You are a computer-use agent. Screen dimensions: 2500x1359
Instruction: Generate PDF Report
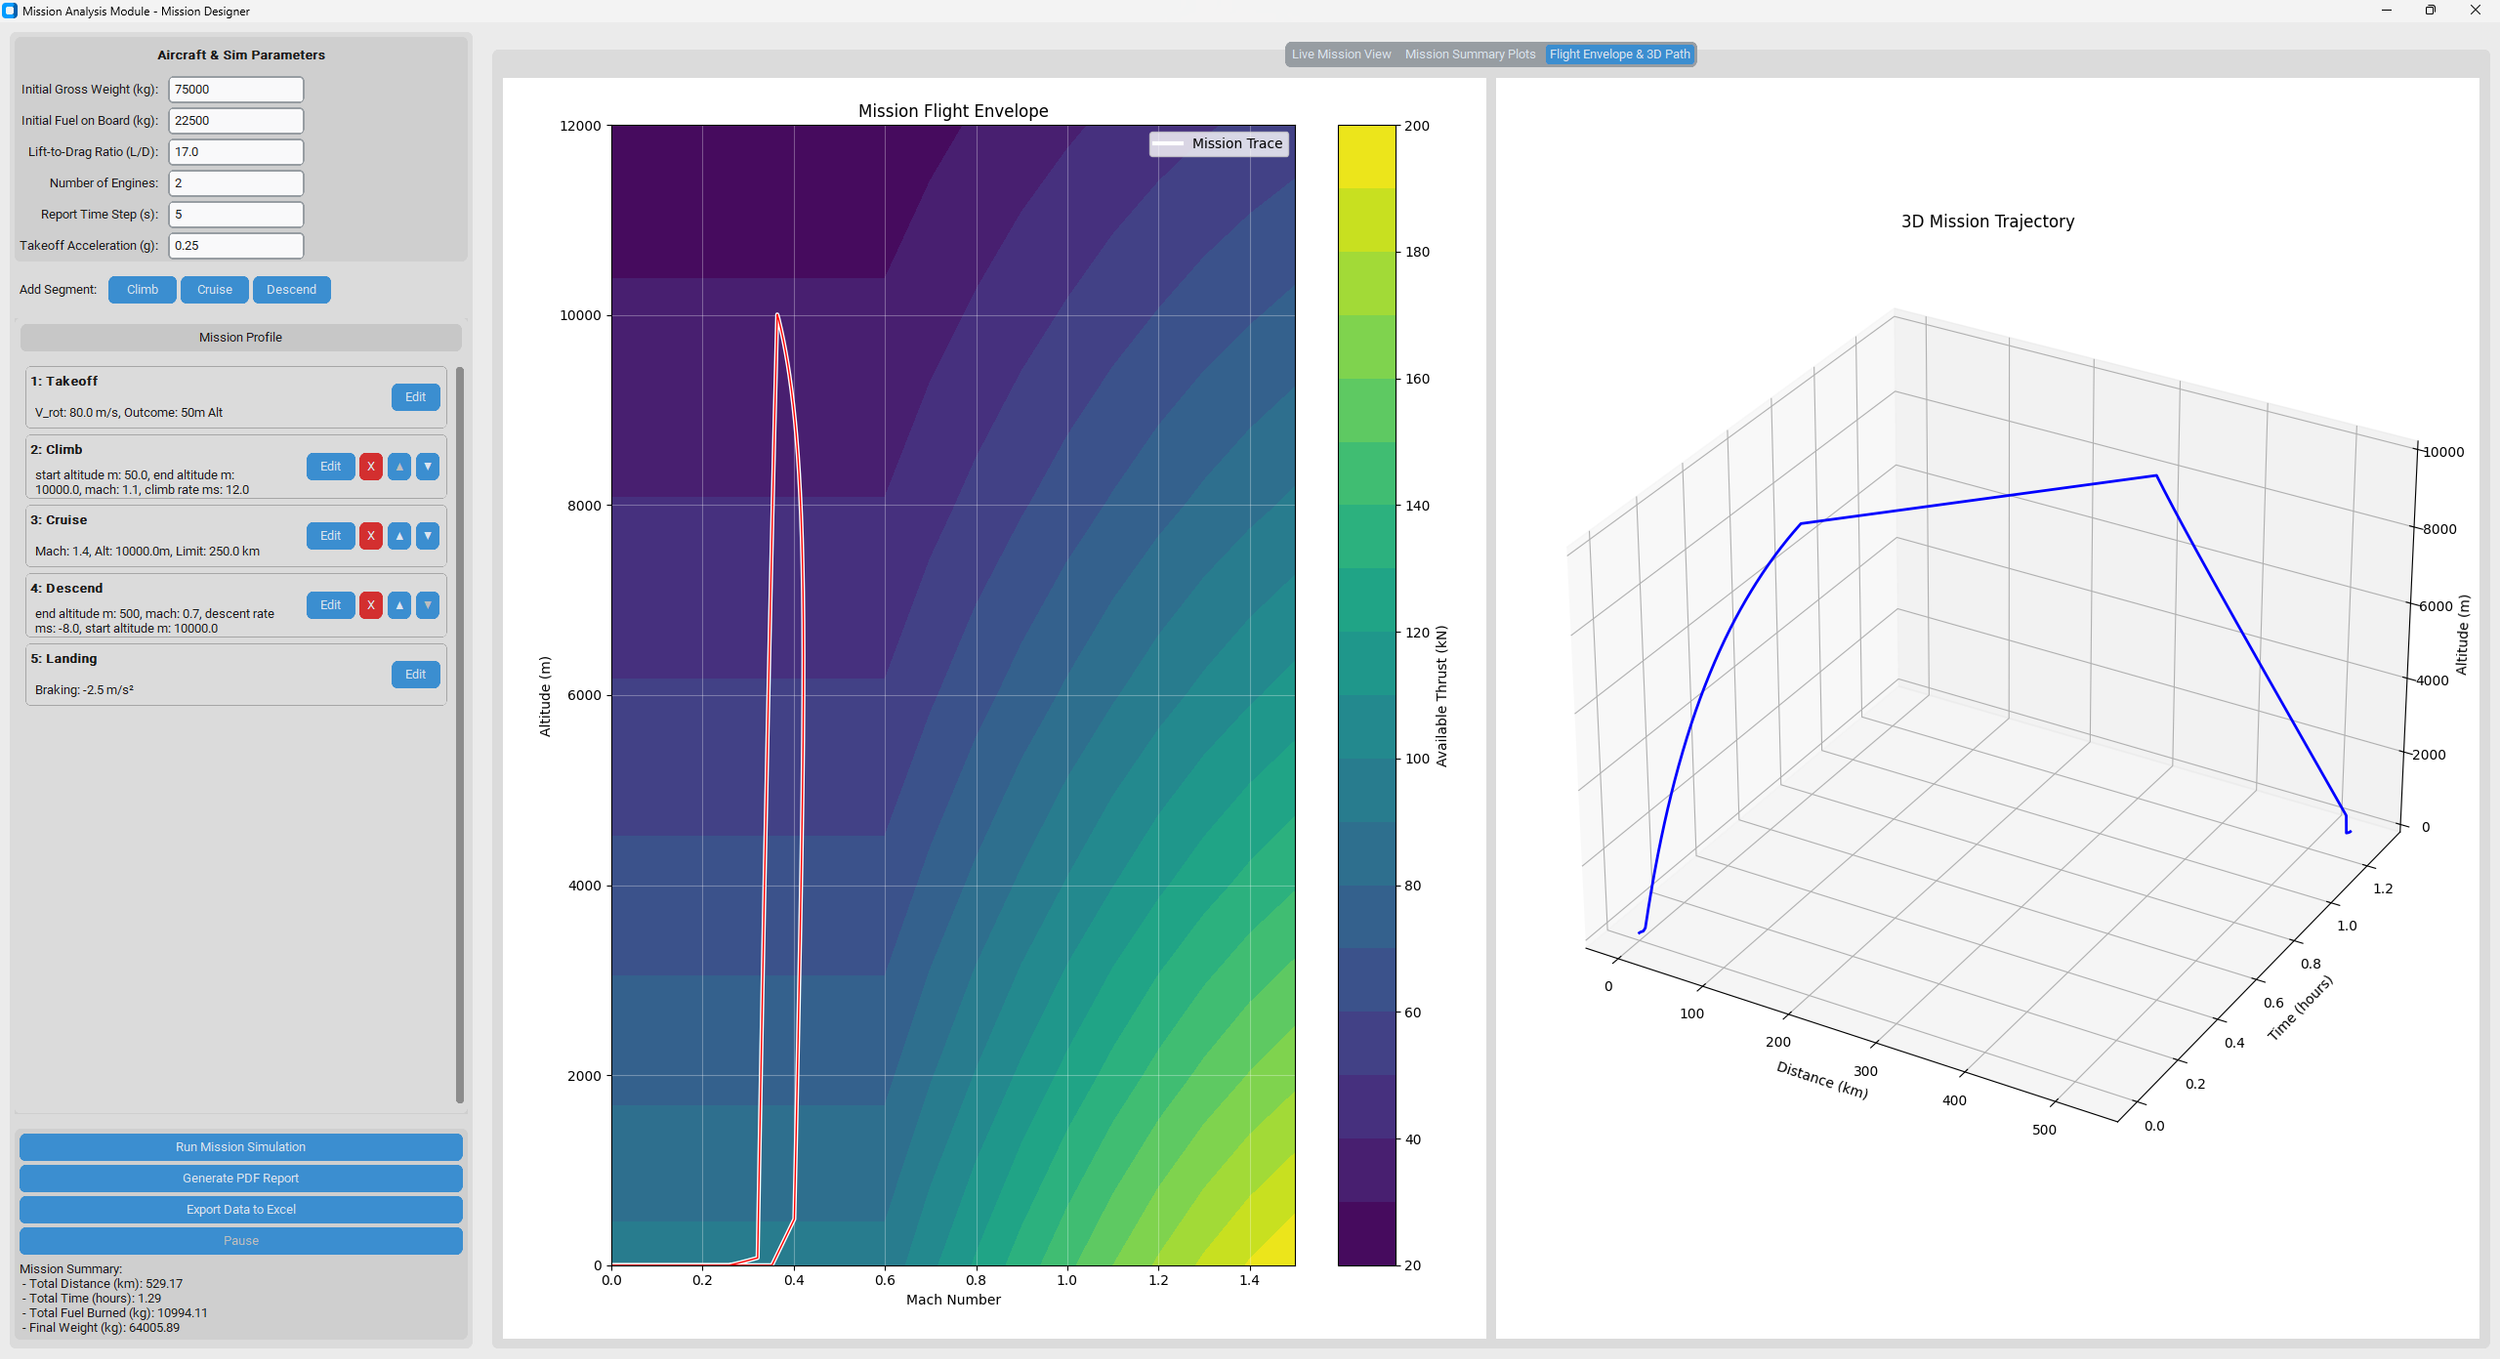(x=240, y=1178)
